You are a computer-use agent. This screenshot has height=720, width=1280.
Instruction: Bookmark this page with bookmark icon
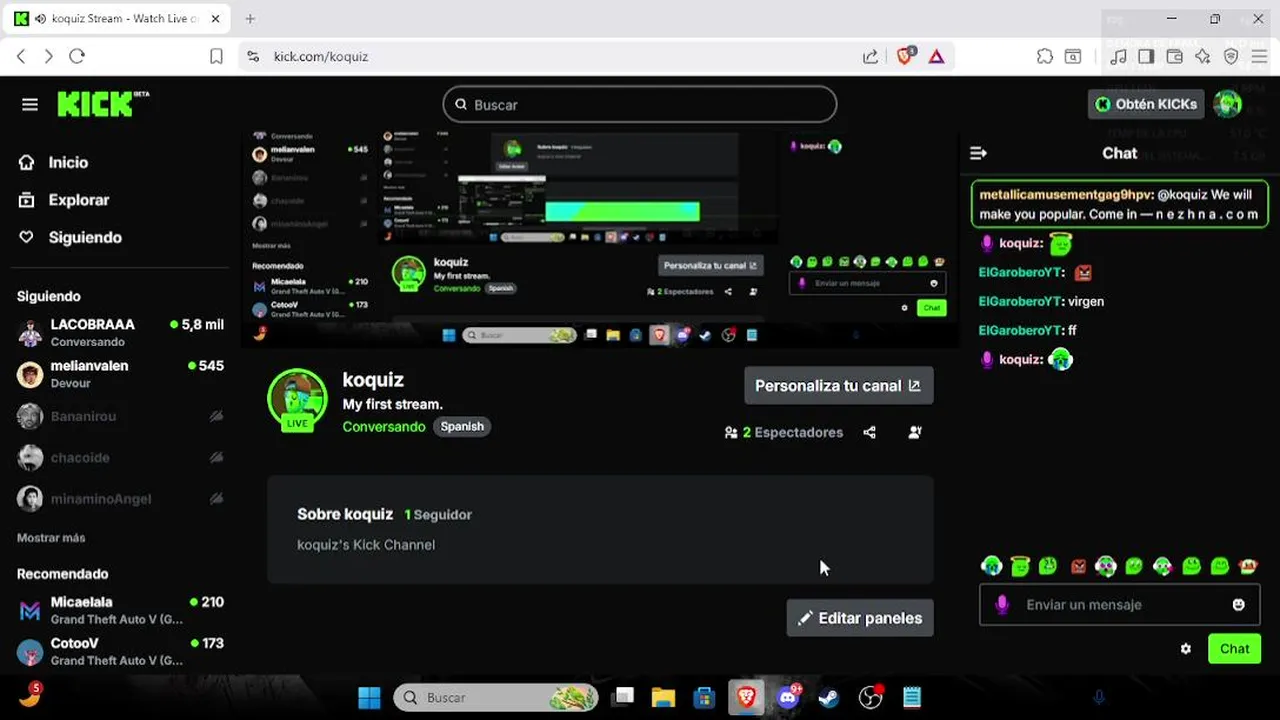(216, 56)
